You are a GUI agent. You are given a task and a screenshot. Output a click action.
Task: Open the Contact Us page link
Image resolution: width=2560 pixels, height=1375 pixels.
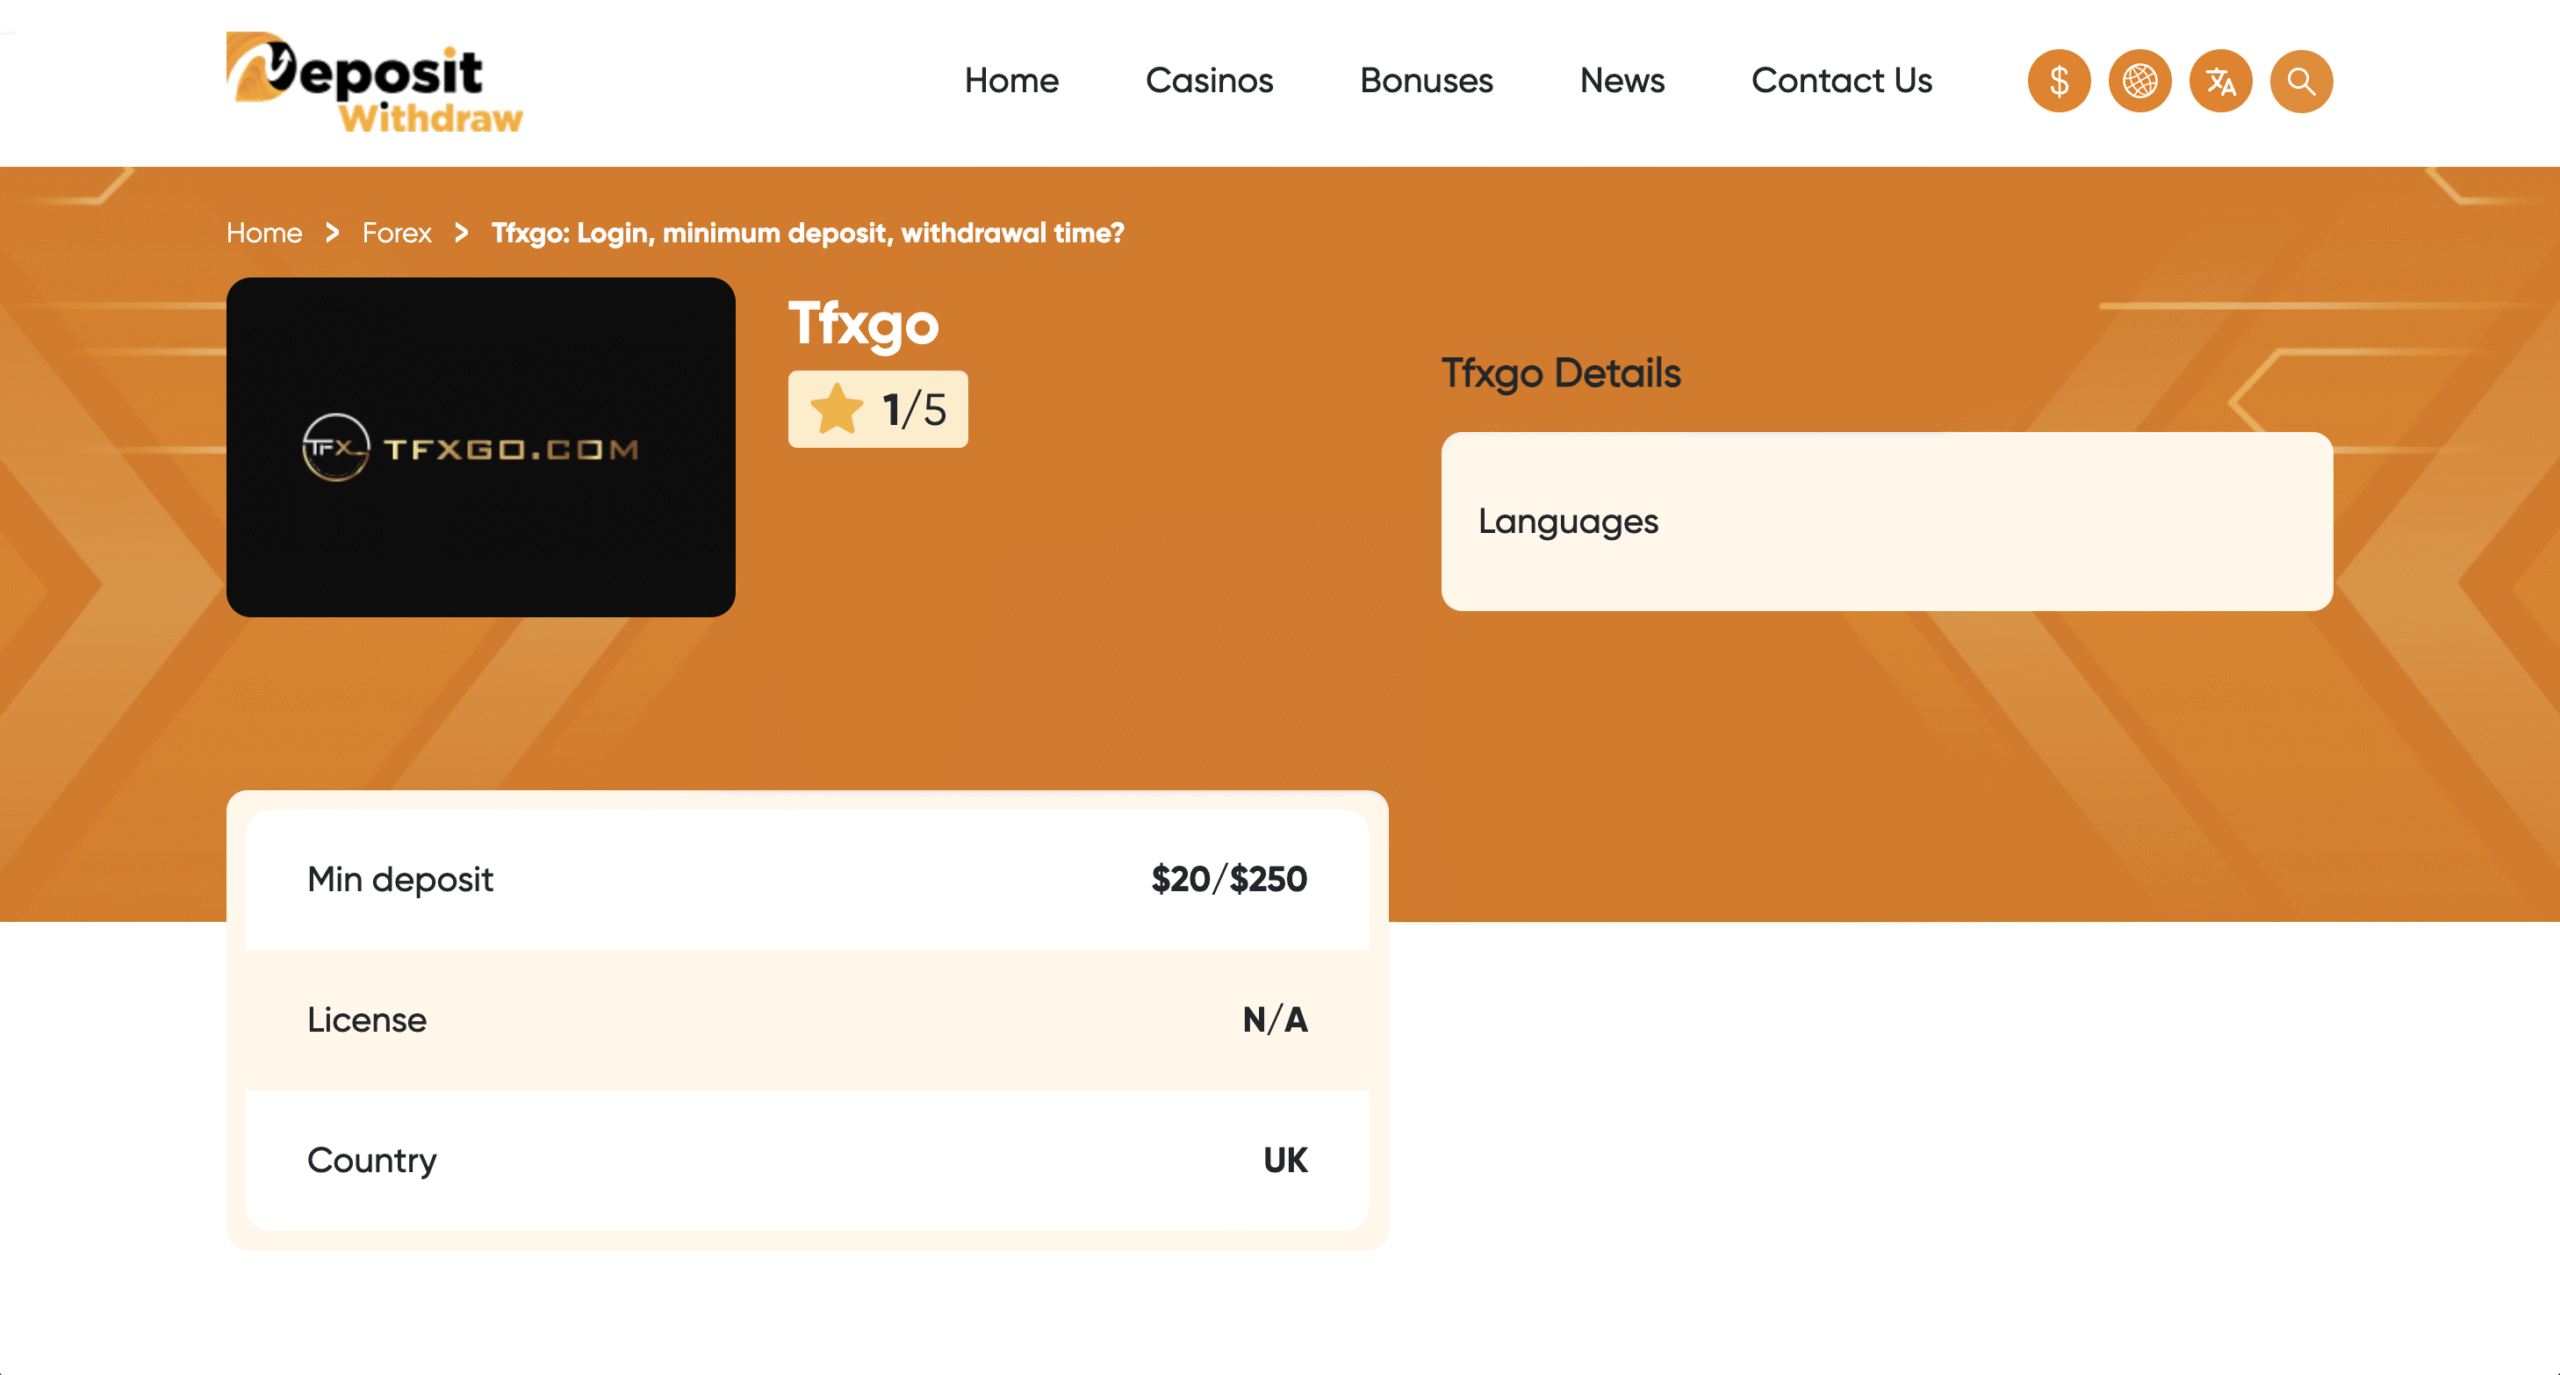(1841, 80)
